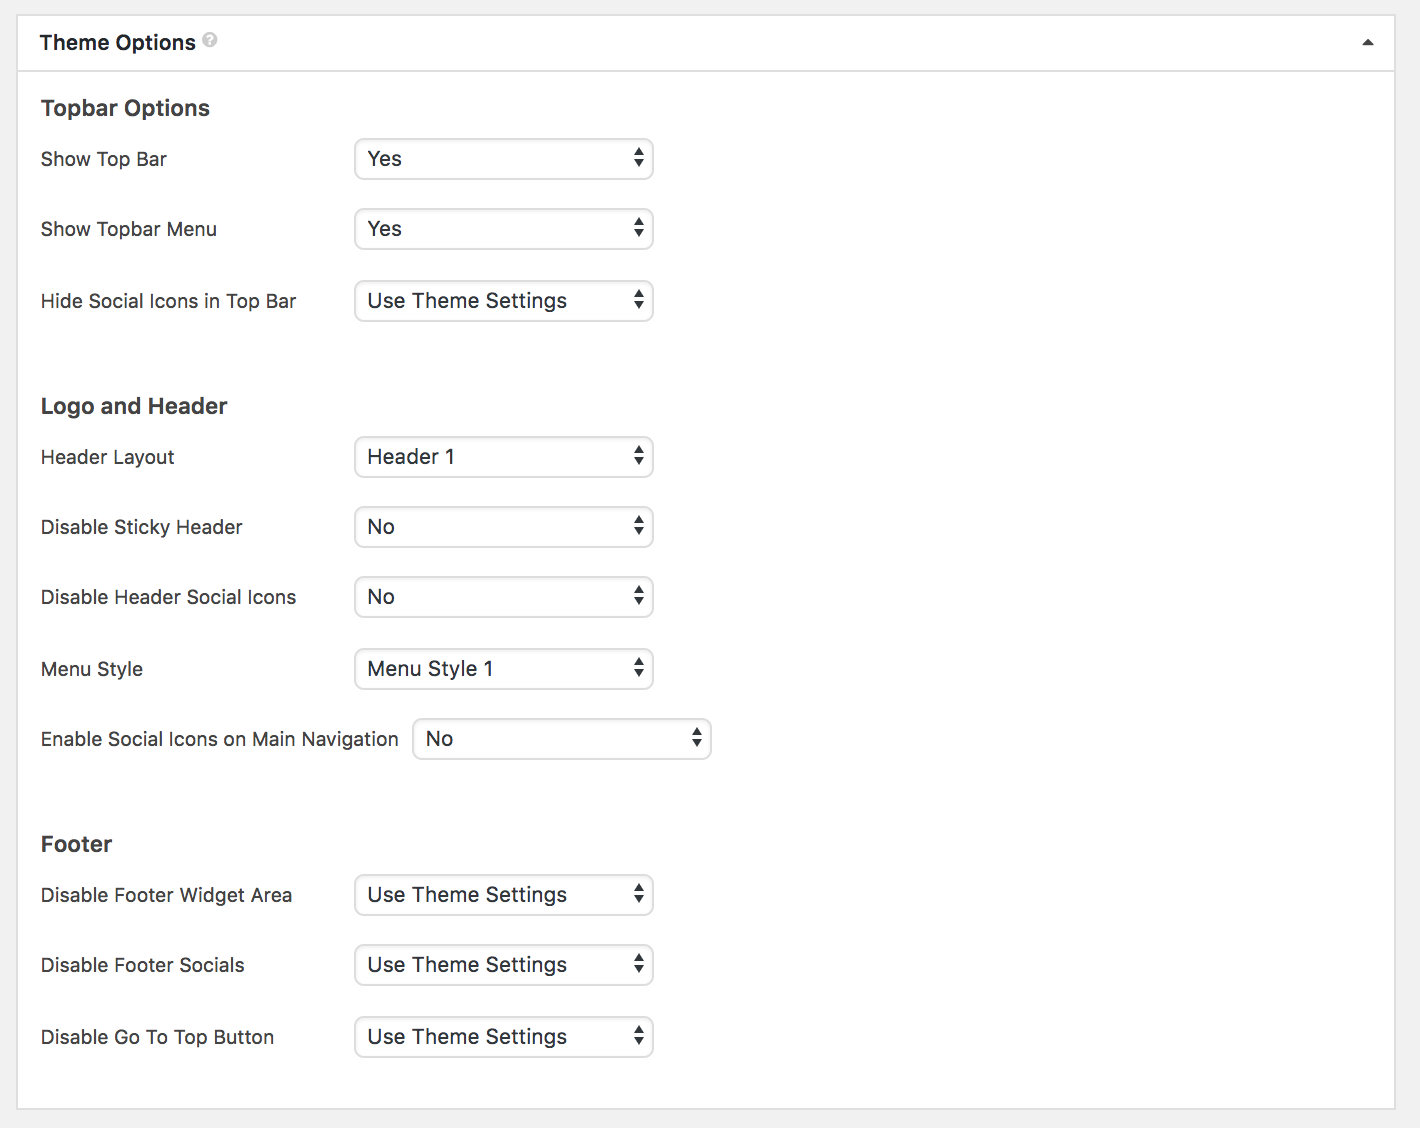
Task: Open the Show Top Bar dropdown
Action: point(503,159)
